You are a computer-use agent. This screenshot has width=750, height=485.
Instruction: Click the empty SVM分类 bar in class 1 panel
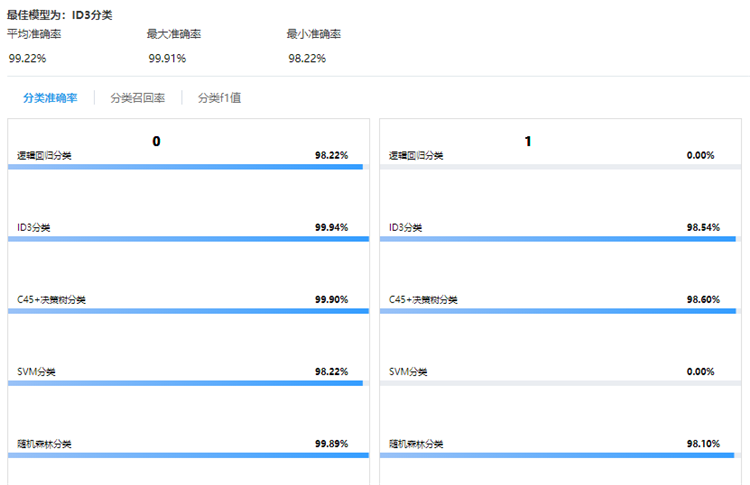[x=560, y=383]
